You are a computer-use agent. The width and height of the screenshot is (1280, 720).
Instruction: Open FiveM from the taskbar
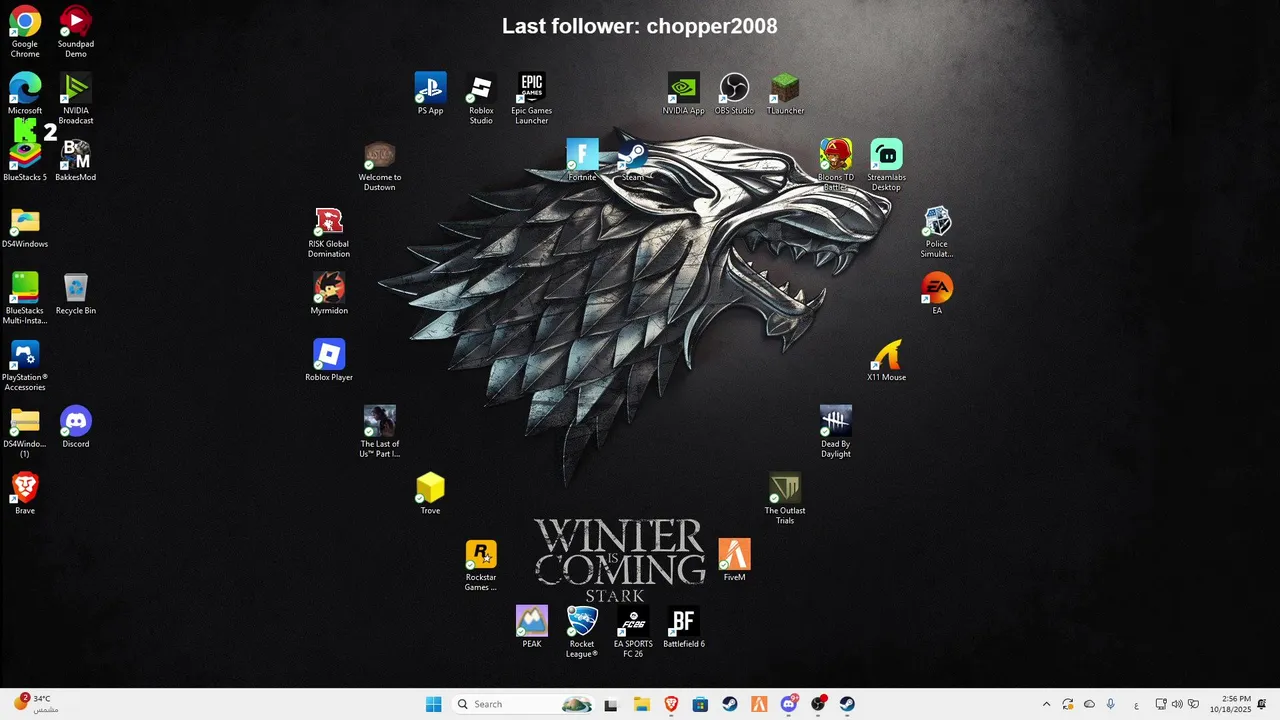coord(759,704)
